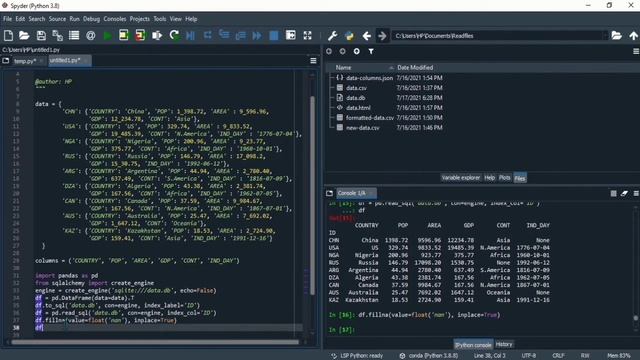Image resolution: width=640 pixels, height=360 pixels.
Task: Switch to the temp.py editor tab
Action: pyautogui.click(x=28, y=61)
